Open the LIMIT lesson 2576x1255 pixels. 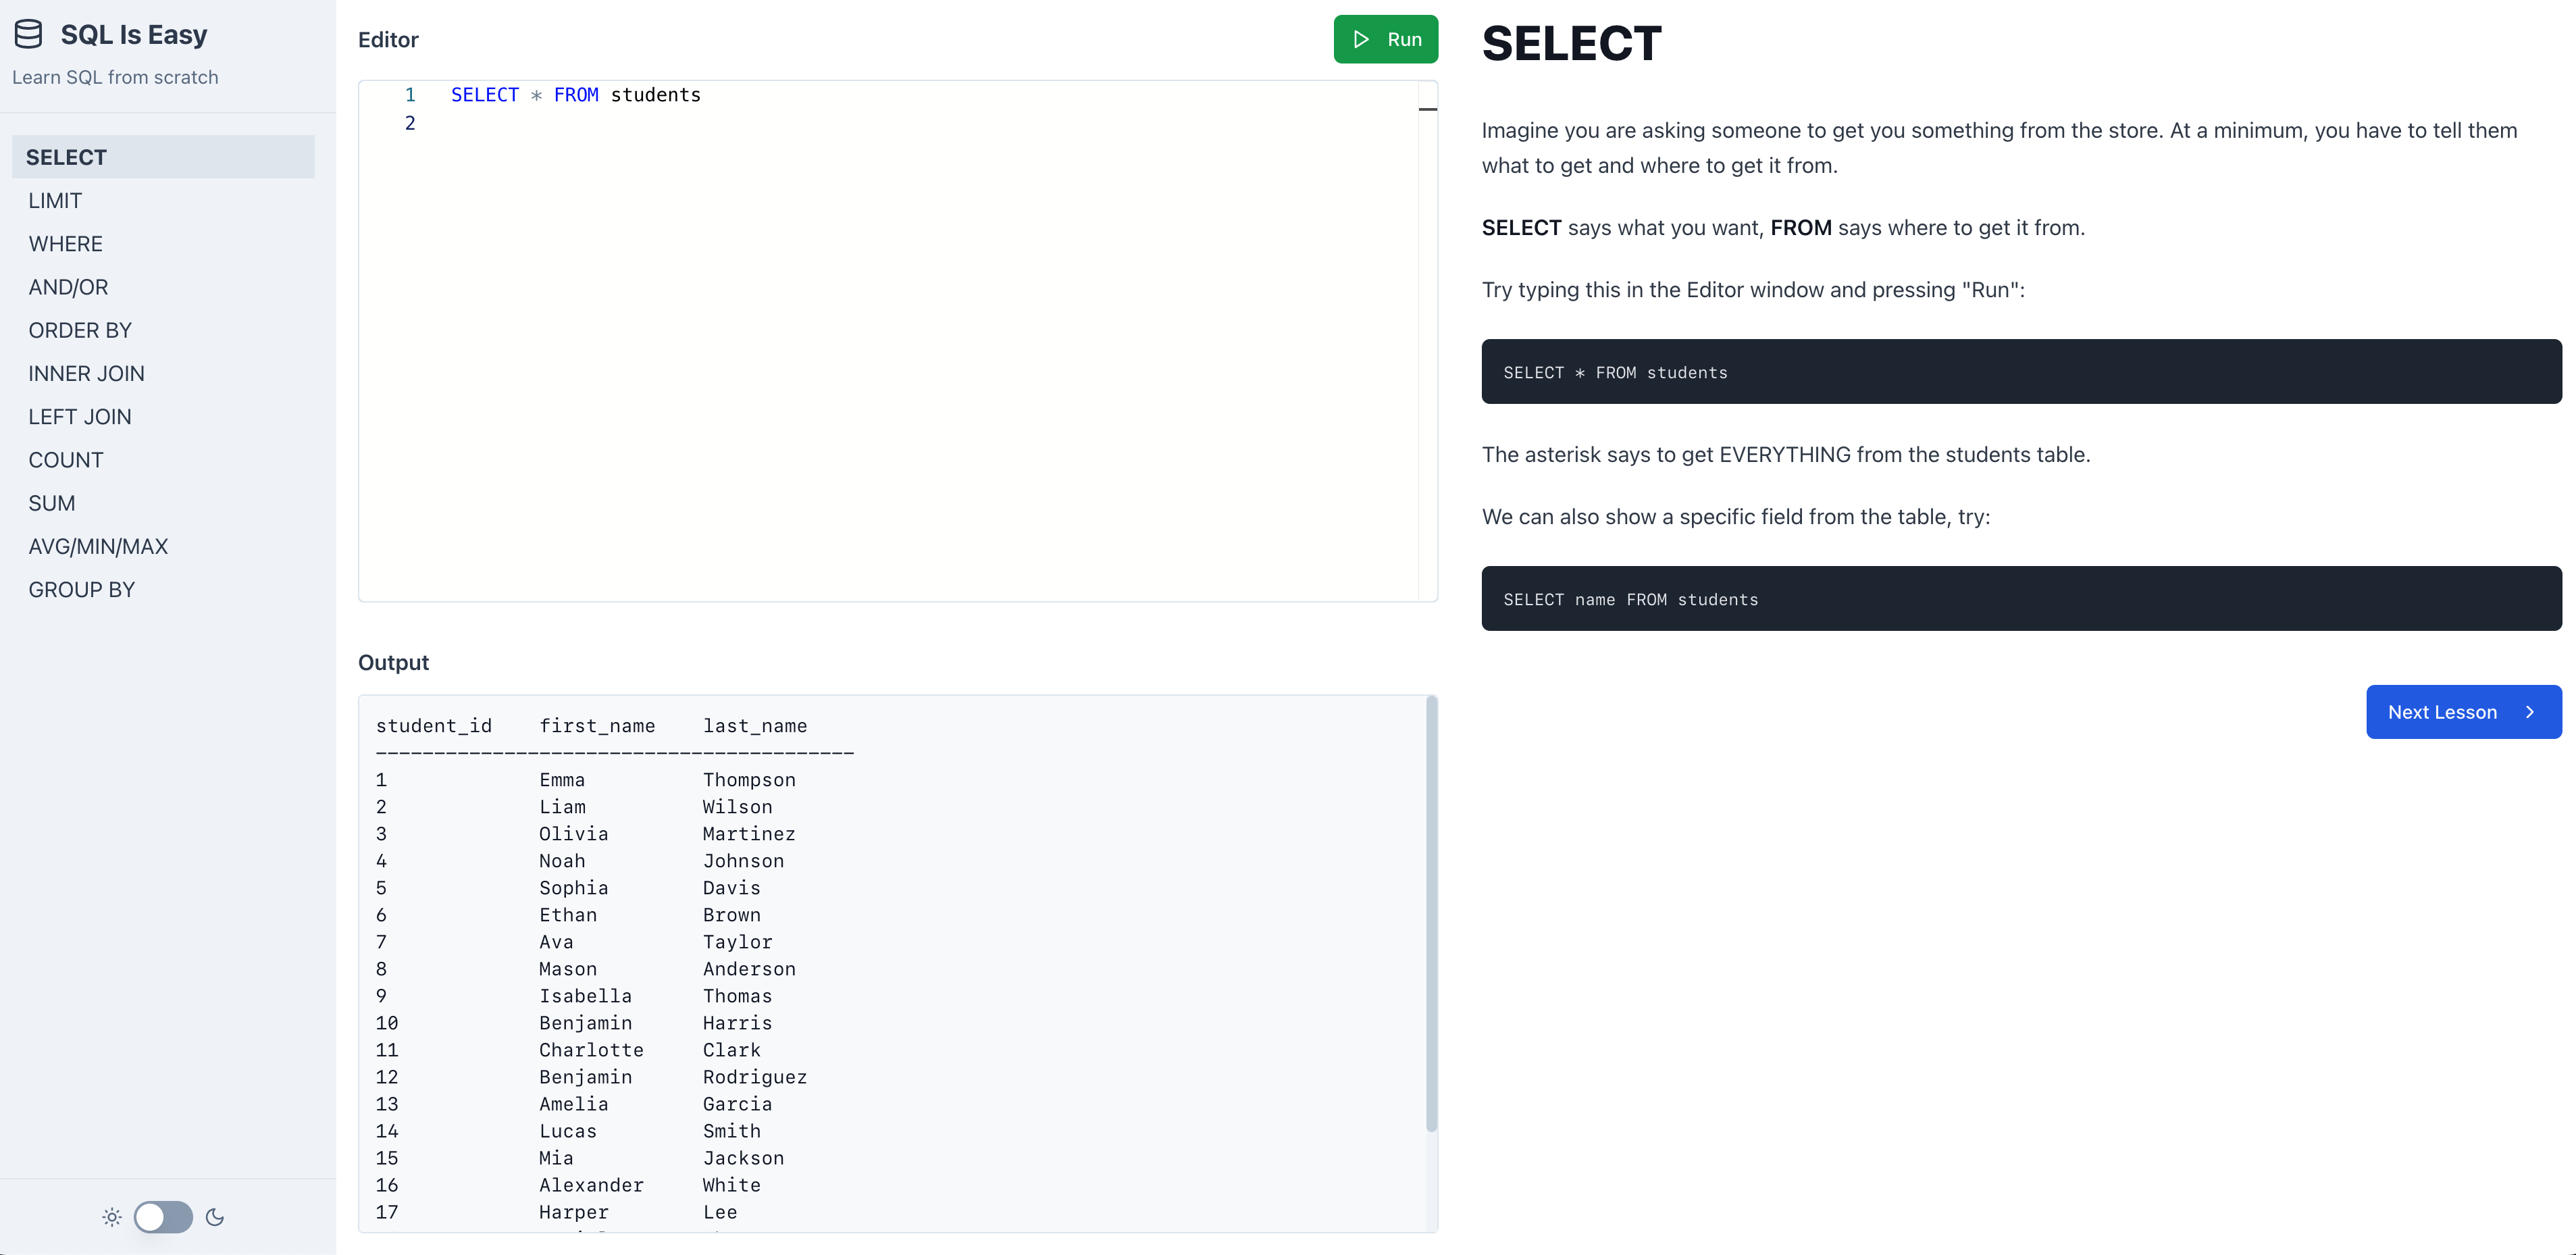click(x=55, y=200)
